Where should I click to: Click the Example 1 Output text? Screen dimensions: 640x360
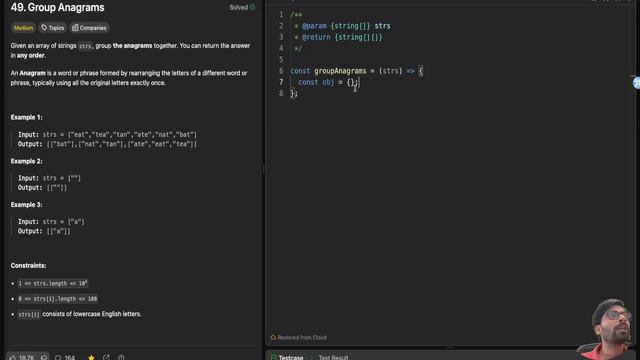click(x=107, y=144)
